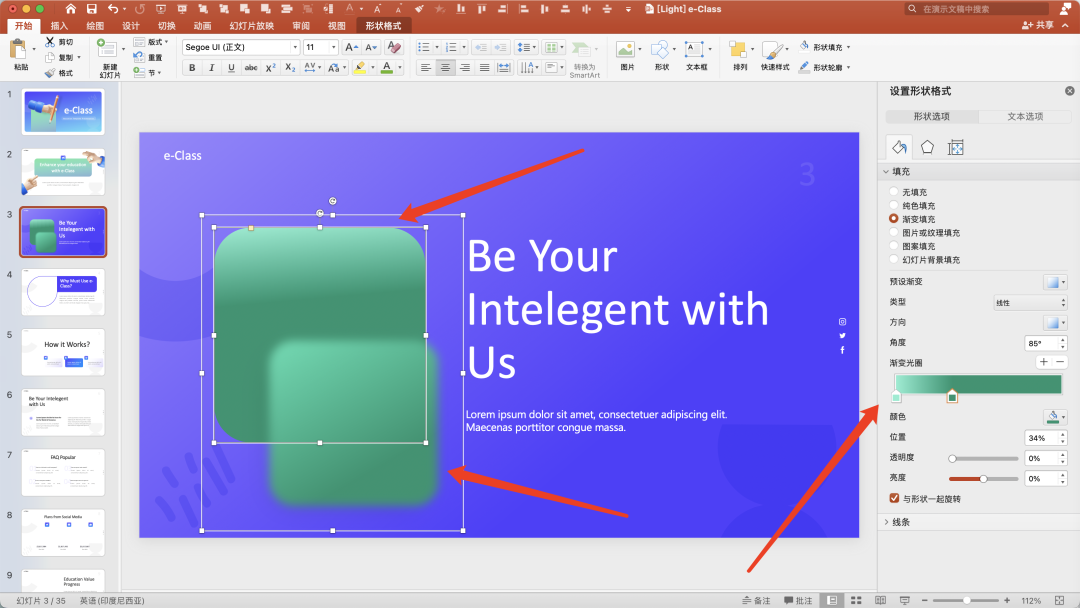Click the Notes (备注) button
The height and width of the screenshot is (608, 1080).
[756, 600]
